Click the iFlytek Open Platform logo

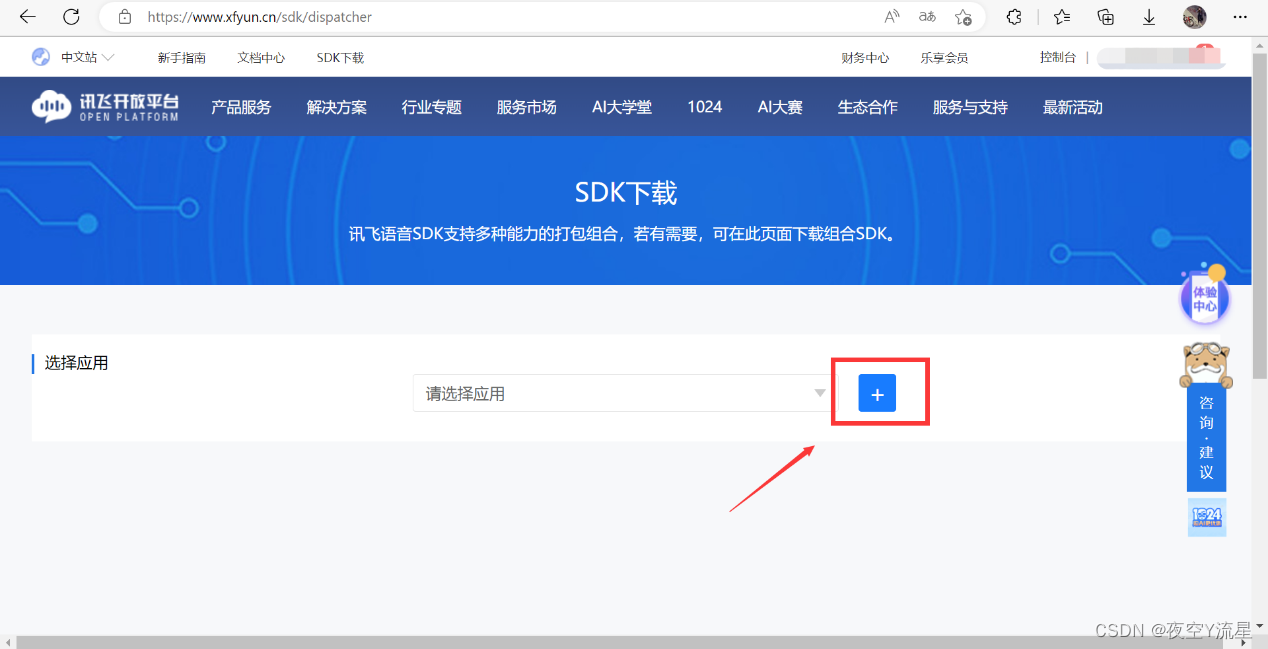[105, 107]
